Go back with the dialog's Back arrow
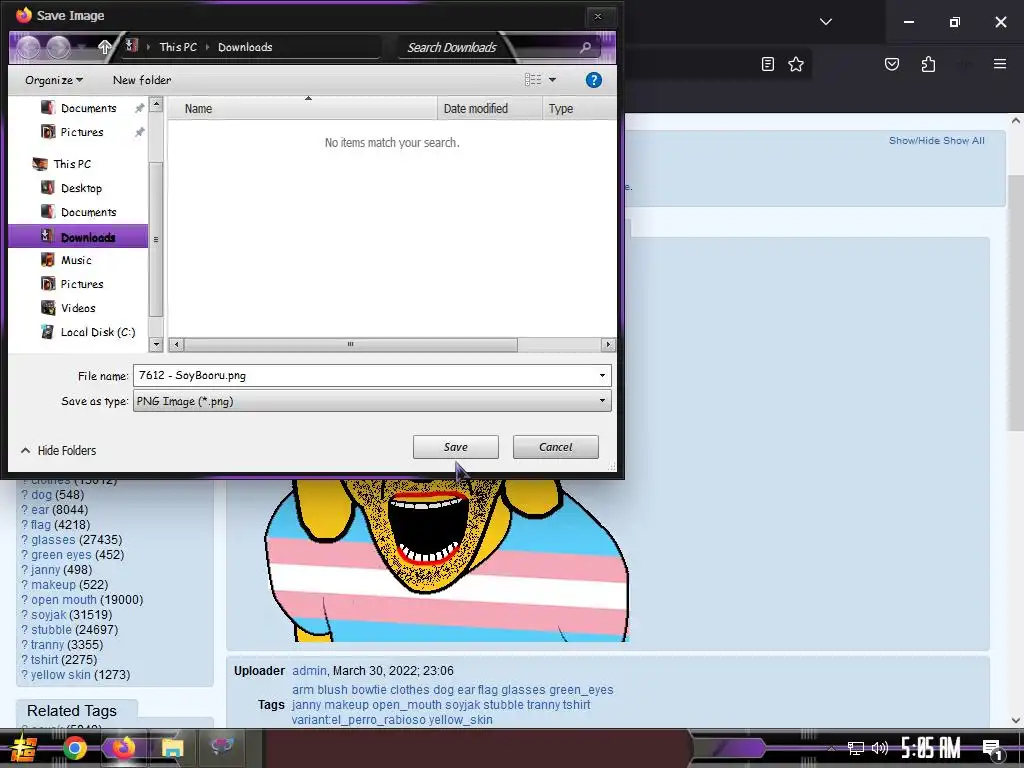 point(29,47)
